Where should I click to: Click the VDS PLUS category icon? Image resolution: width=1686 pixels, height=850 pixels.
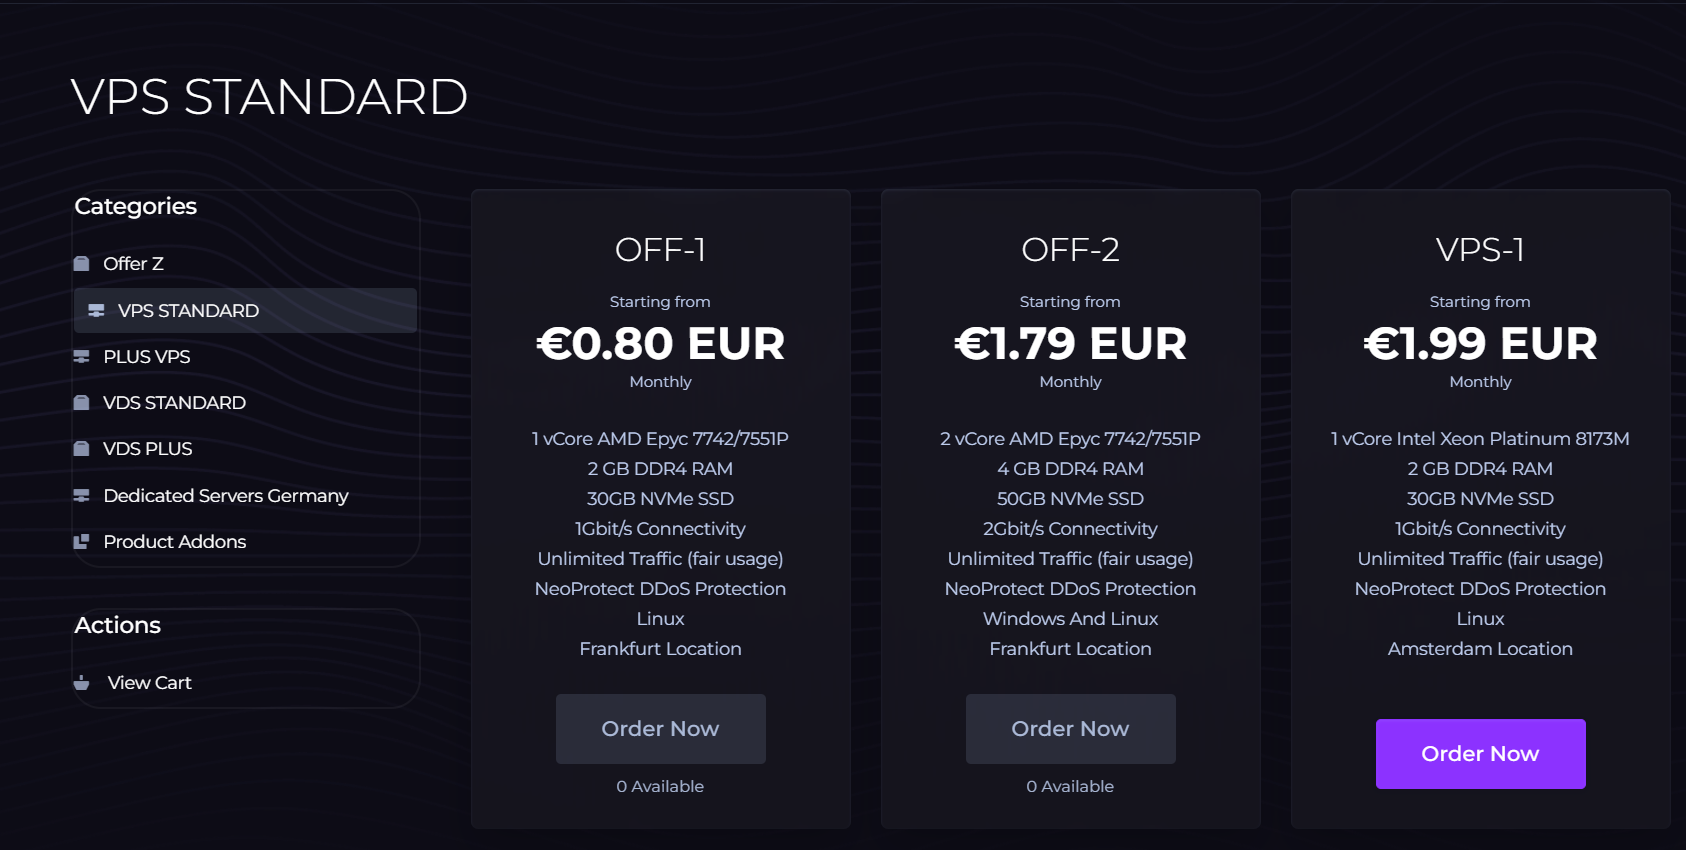pyautogui.click(x=82, y=449)
